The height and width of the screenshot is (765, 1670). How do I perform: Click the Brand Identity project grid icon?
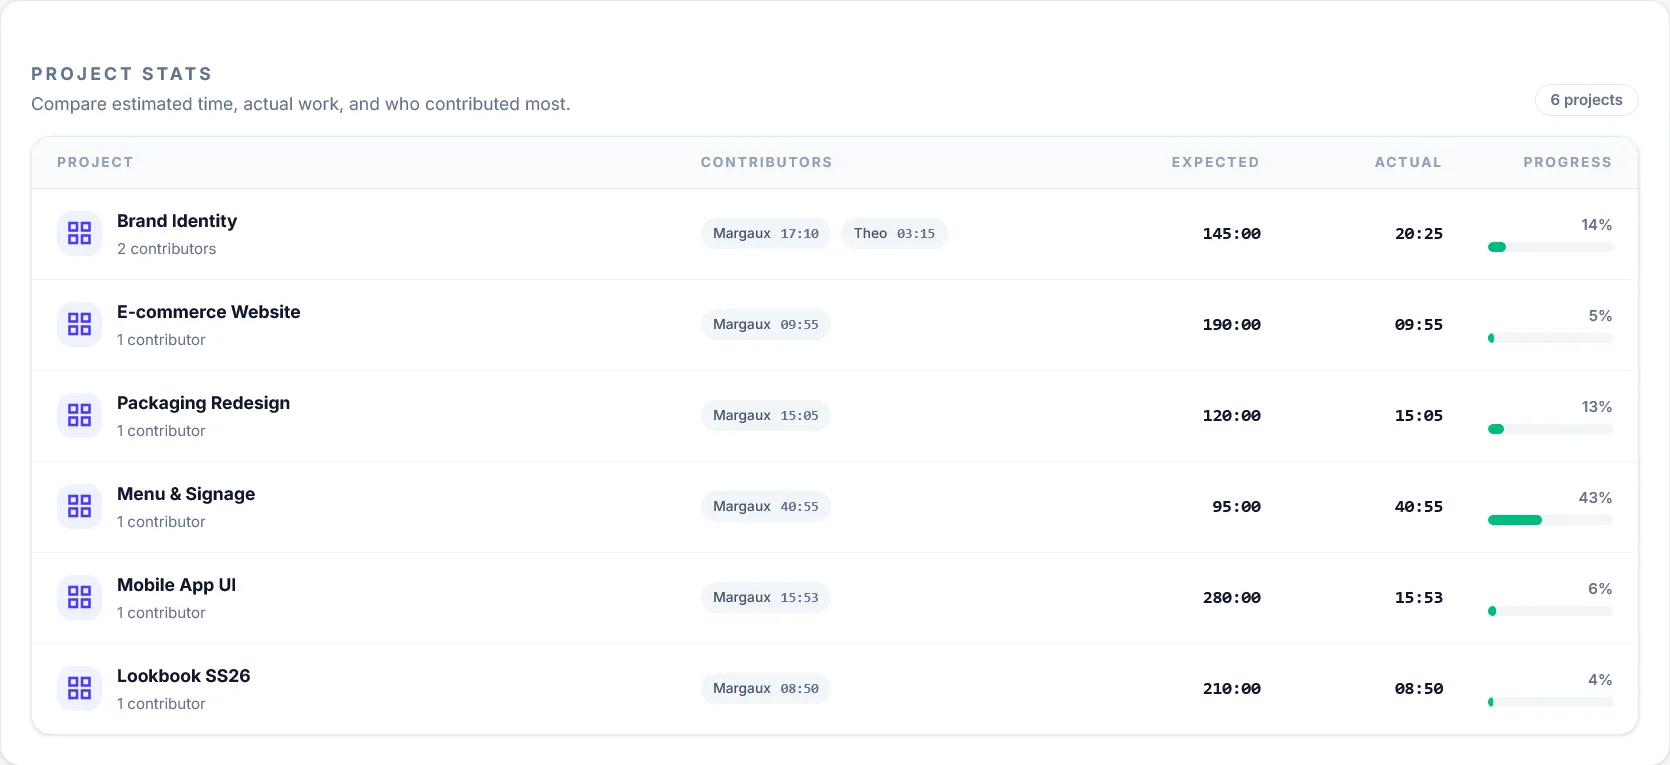[x=79, y=233]
